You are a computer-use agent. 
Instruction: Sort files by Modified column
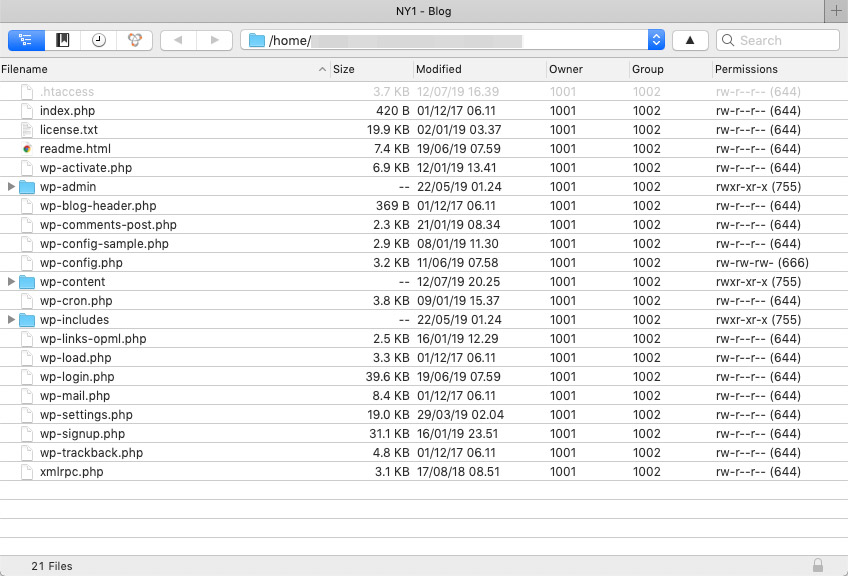coord(478,69)
